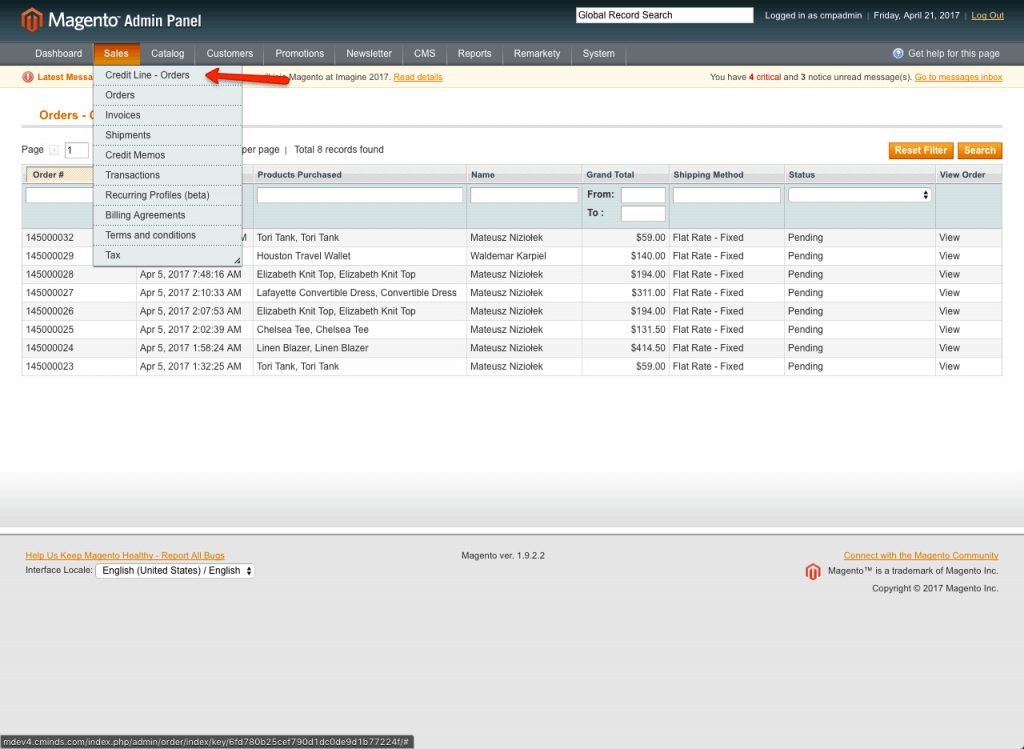
Task: Sort by the Grand Total column header
Action: (x=610, y=175)
